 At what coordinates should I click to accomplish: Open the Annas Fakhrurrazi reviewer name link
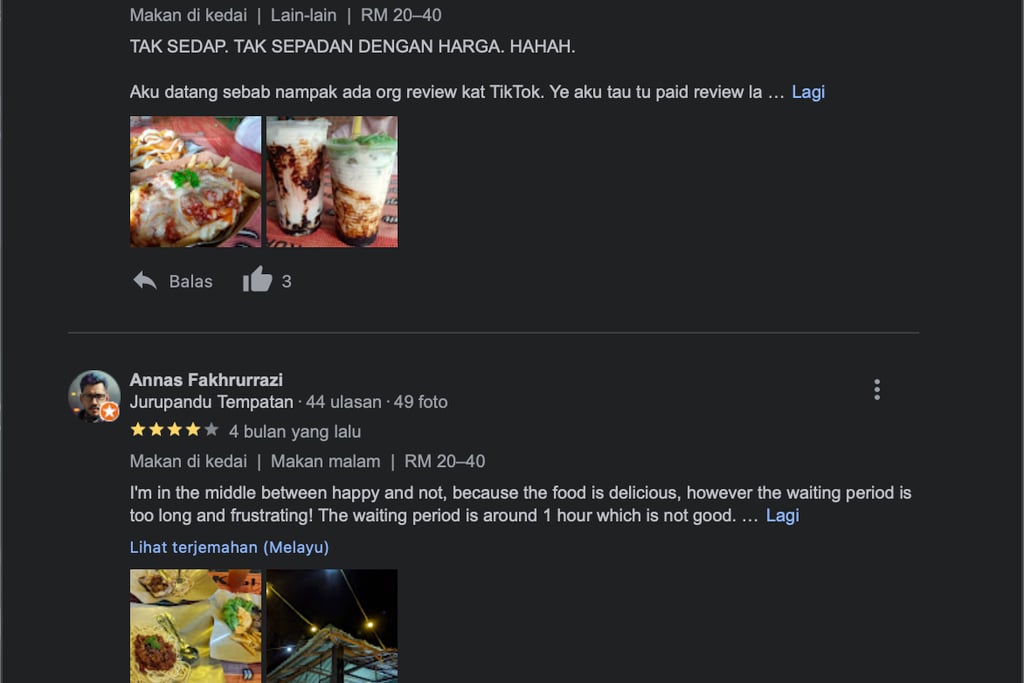206,380
